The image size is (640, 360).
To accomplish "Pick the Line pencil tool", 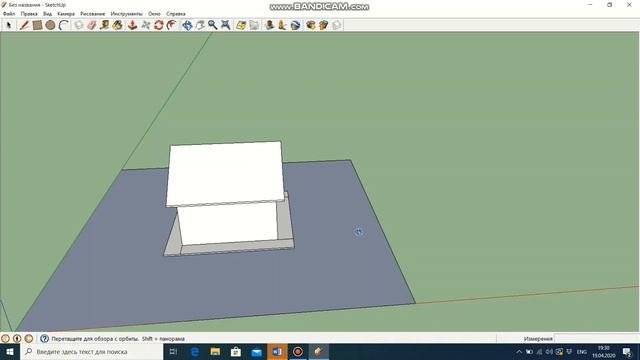I will coord(24,25).
